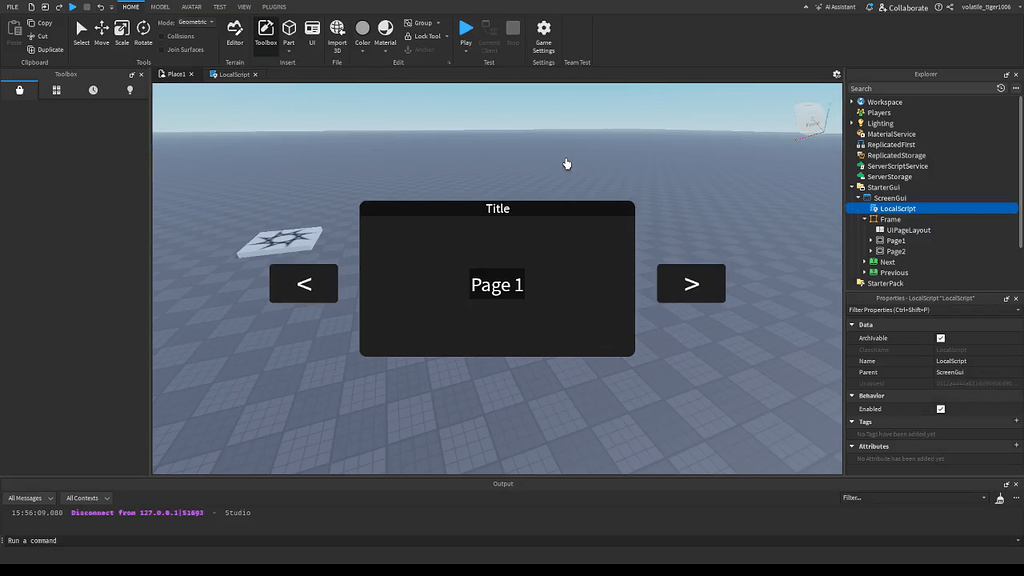Click the Group button

pos(422,23)
